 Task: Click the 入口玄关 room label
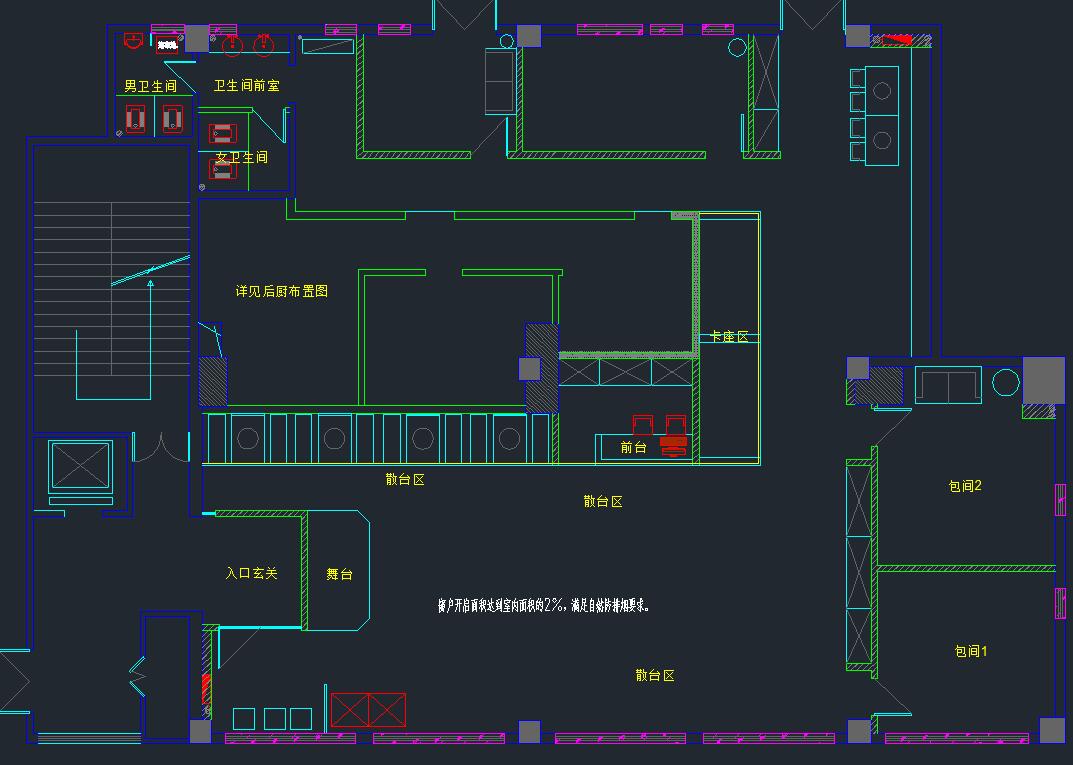click(251, 573)
